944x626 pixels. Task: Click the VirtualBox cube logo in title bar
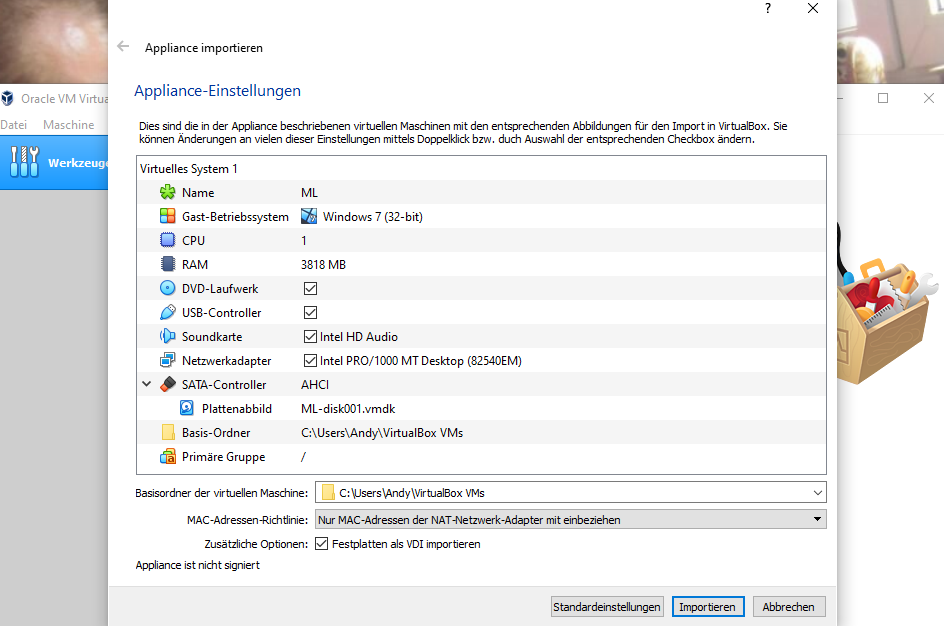tap(7, 98)
